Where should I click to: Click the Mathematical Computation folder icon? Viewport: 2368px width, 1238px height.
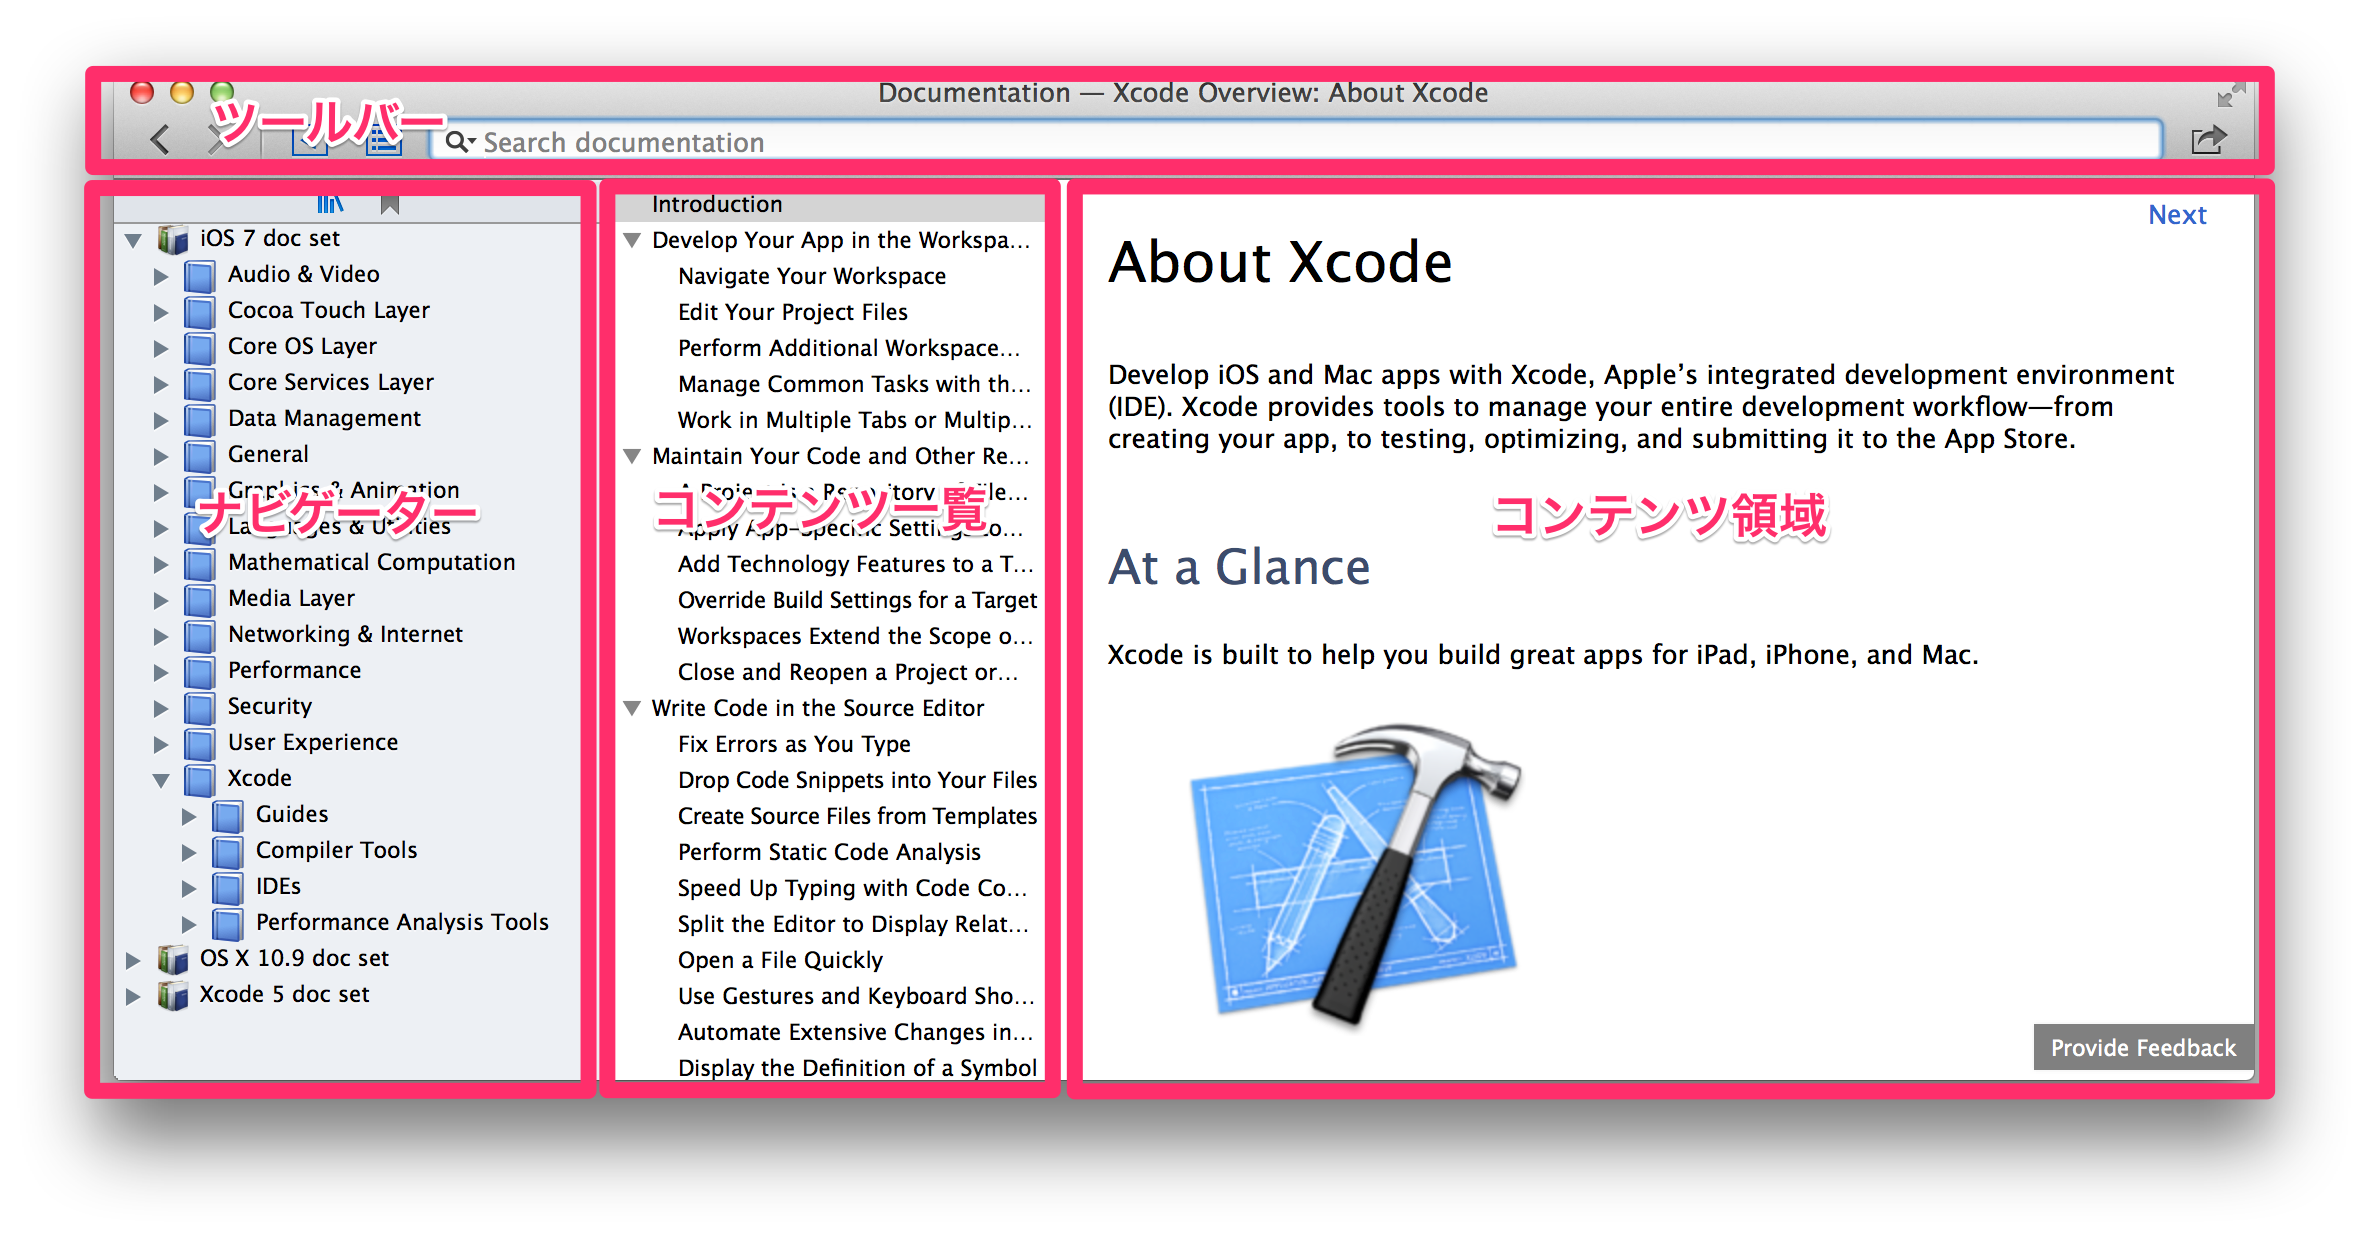pos(200,563)
